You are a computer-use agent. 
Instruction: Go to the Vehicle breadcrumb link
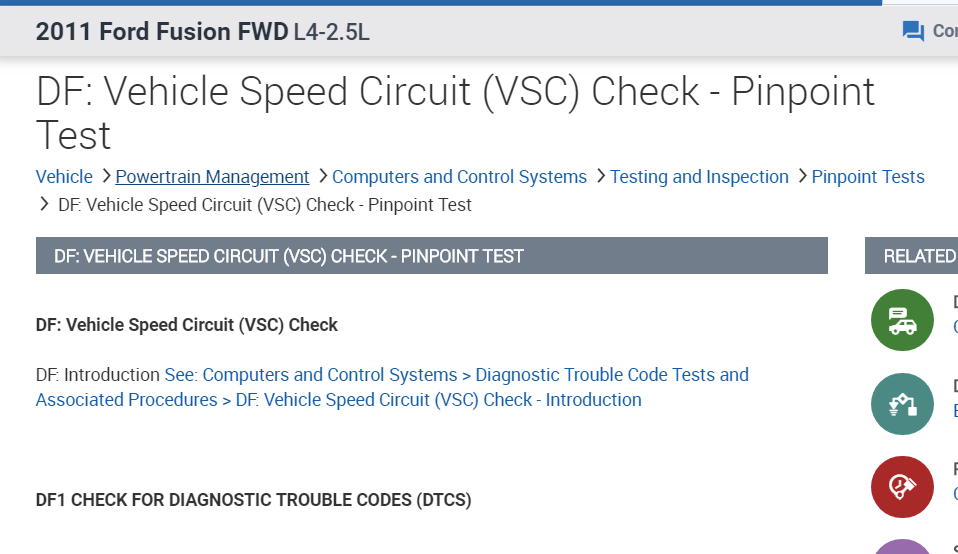coord(64,177)
